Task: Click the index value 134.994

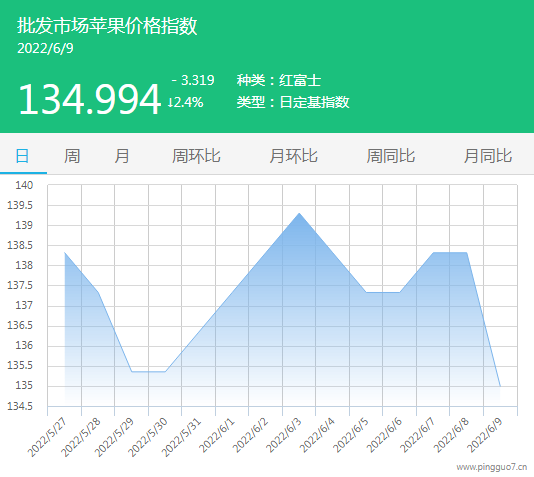Action: 89,99
